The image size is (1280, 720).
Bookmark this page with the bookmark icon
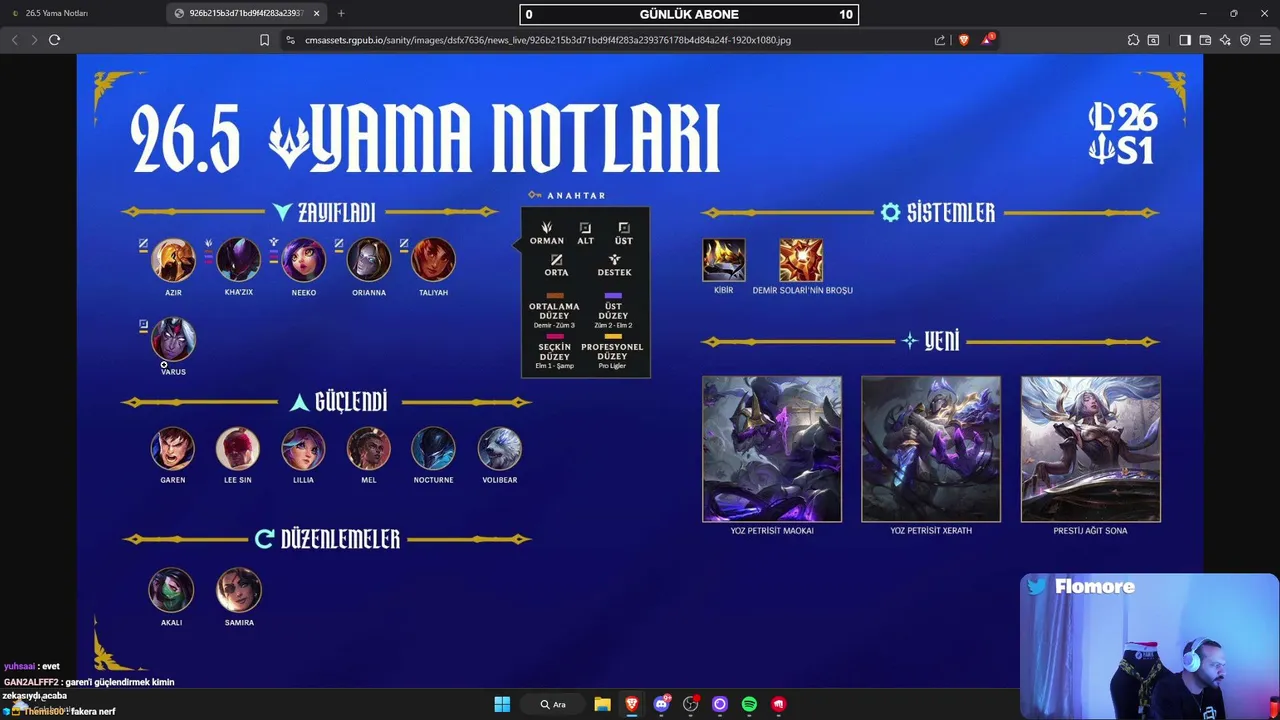[x=264, y=40]
